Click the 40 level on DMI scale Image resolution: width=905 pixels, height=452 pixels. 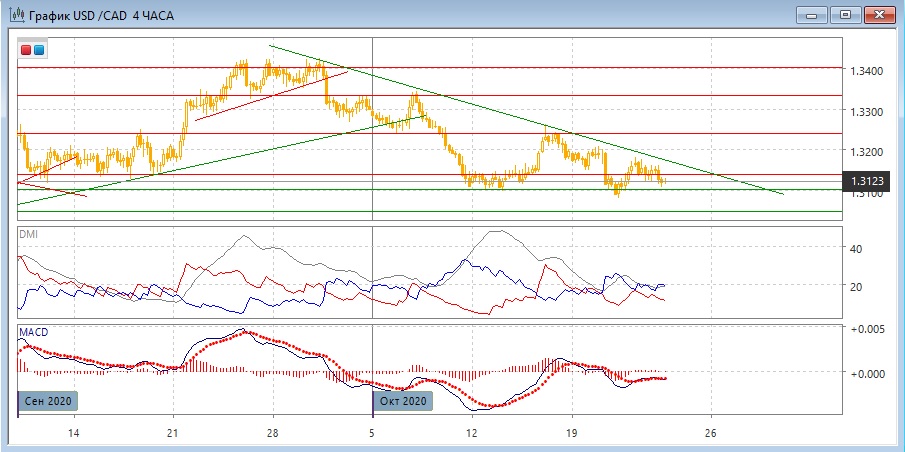pyautogui.click(x=855, y=248)
